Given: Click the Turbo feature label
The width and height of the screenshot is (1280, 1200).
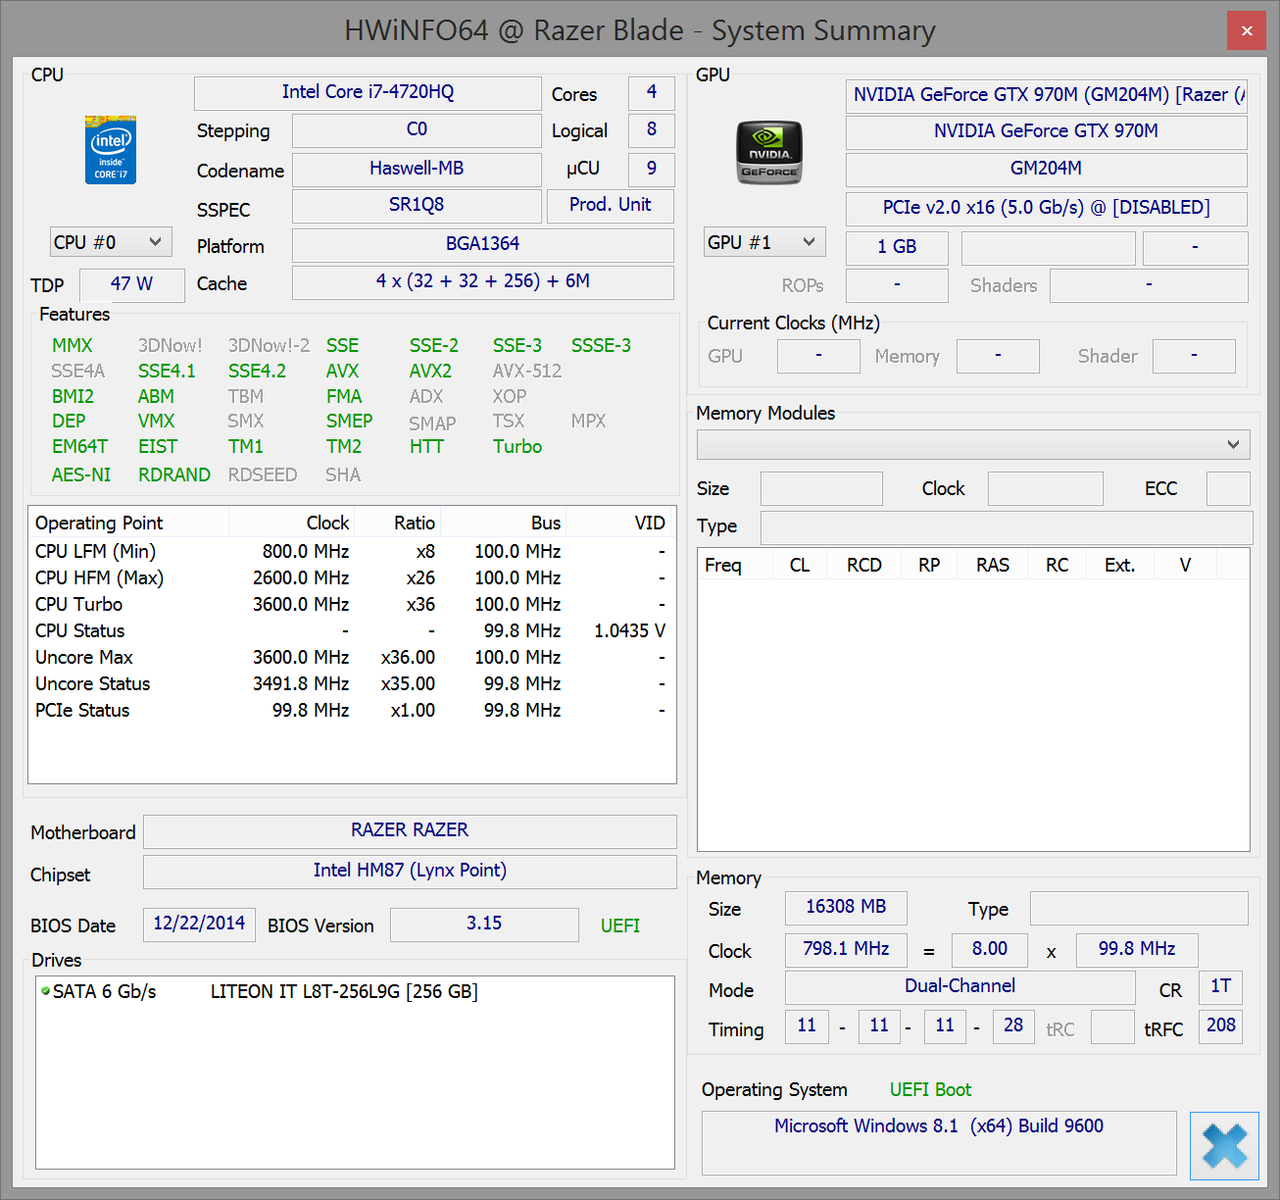Looking at the screenshot, I should pos(517,447).
